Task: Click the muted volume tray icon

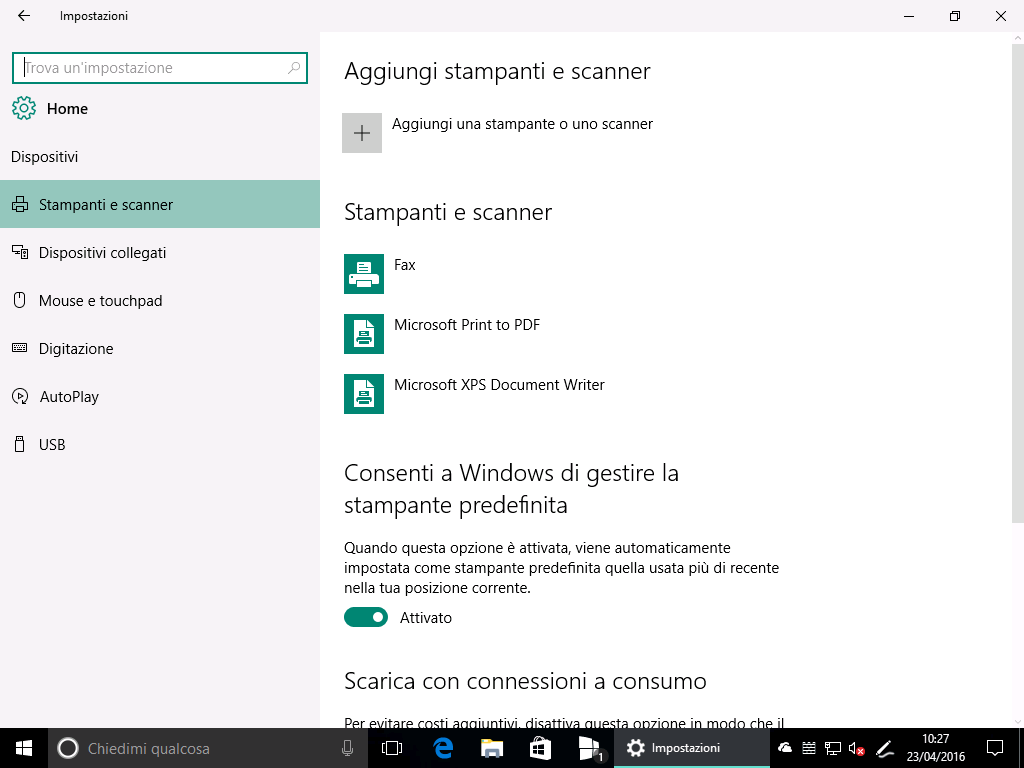Action: pos(856,748)
